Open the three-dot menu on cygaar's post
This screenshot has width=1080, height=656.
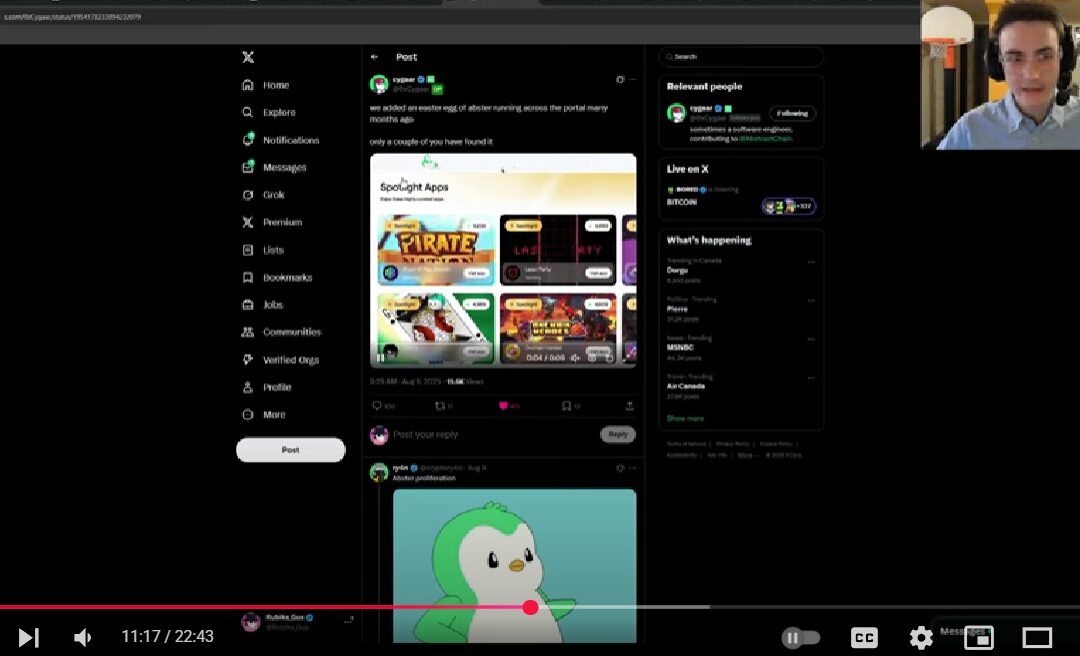click(632, 79)
